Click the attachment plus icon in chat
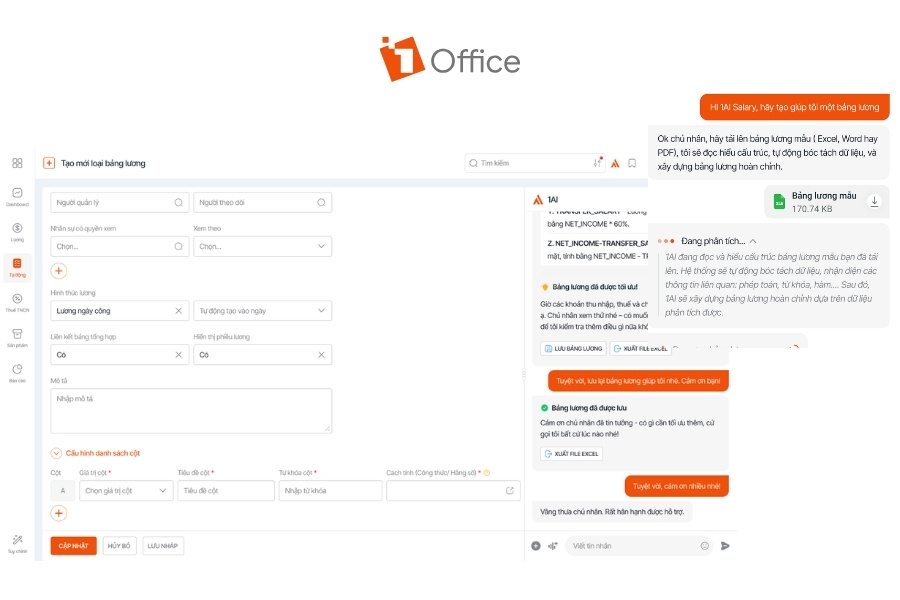 [x=536, y=546]
